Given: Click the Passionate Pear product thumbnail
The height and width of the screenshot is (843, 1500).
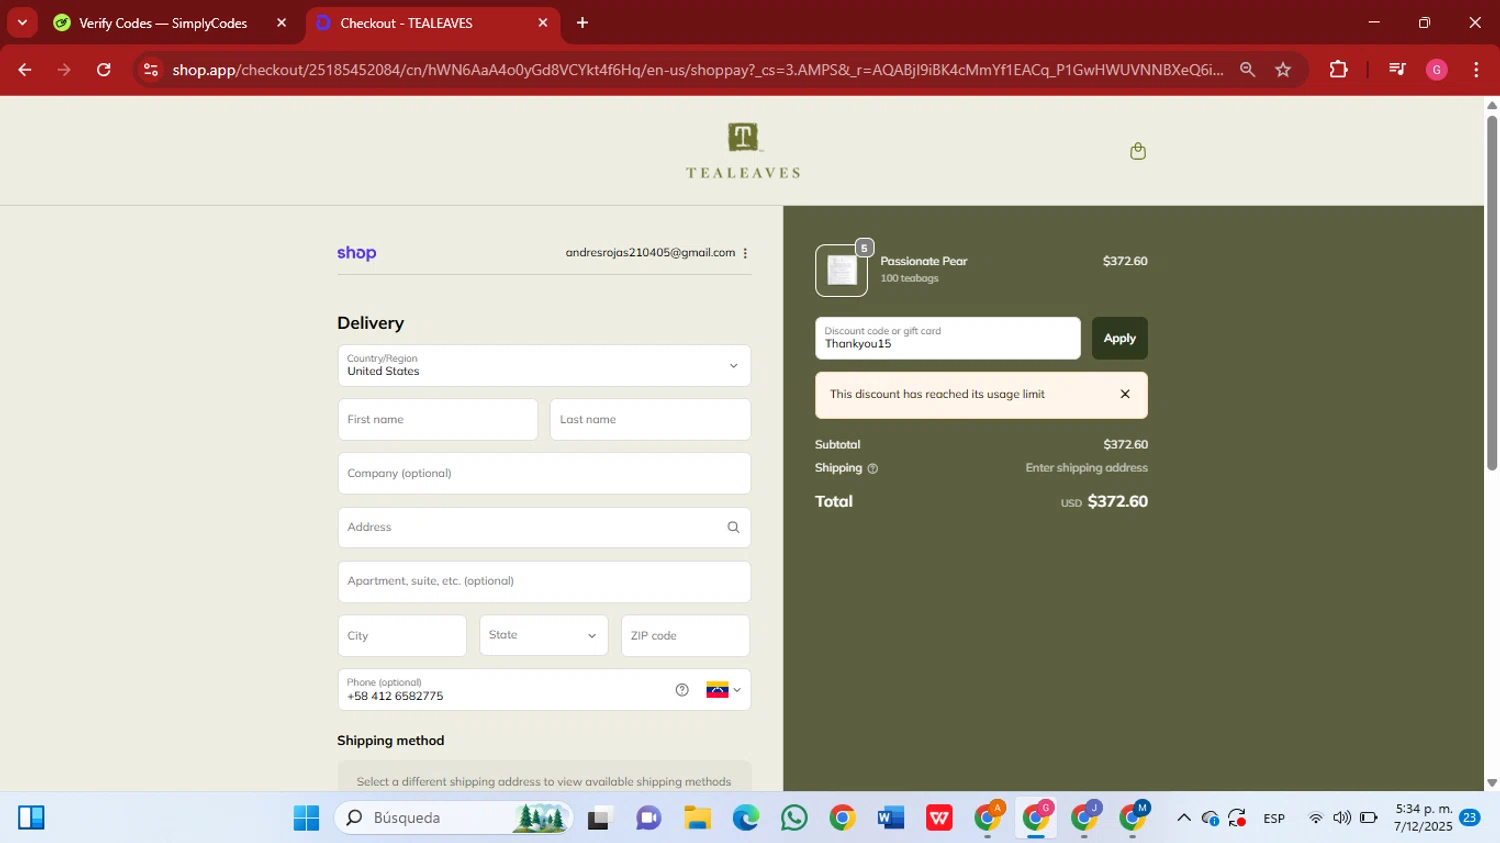Looking at the screenshot, I should 841,271.
